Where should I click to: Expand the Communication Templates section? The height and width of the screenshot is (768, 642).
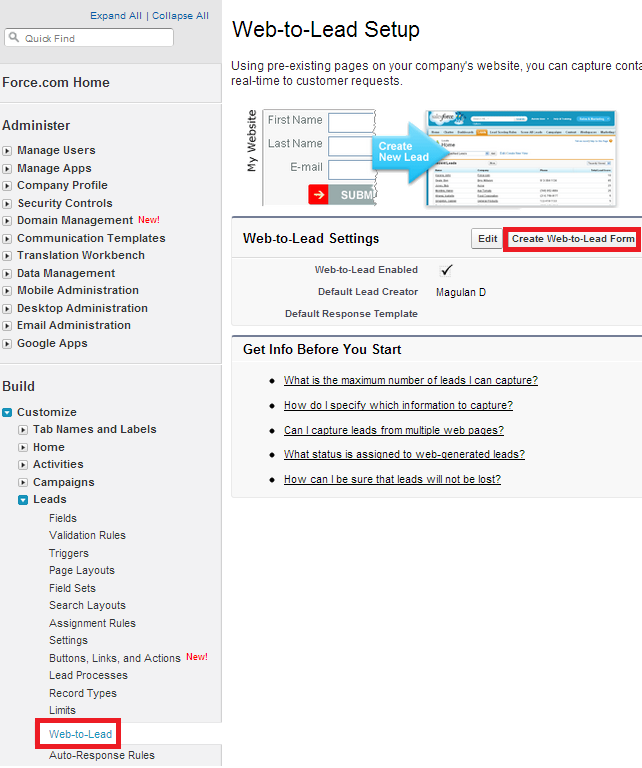[7, 239]
